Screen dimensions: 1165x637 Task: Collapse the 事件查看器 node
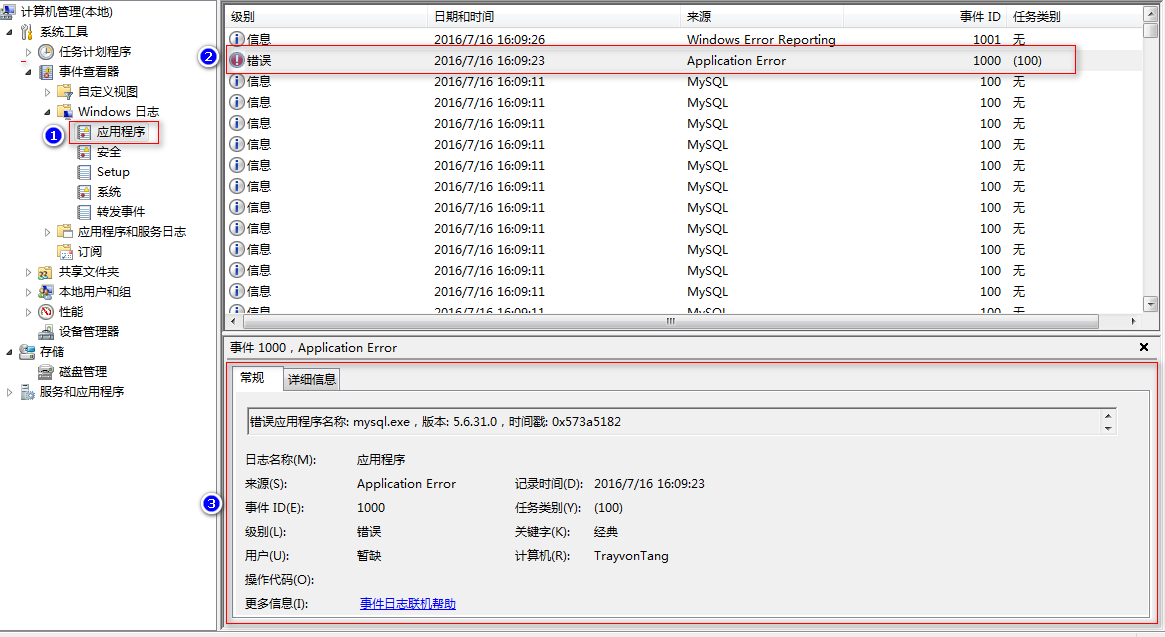[28, 72]
